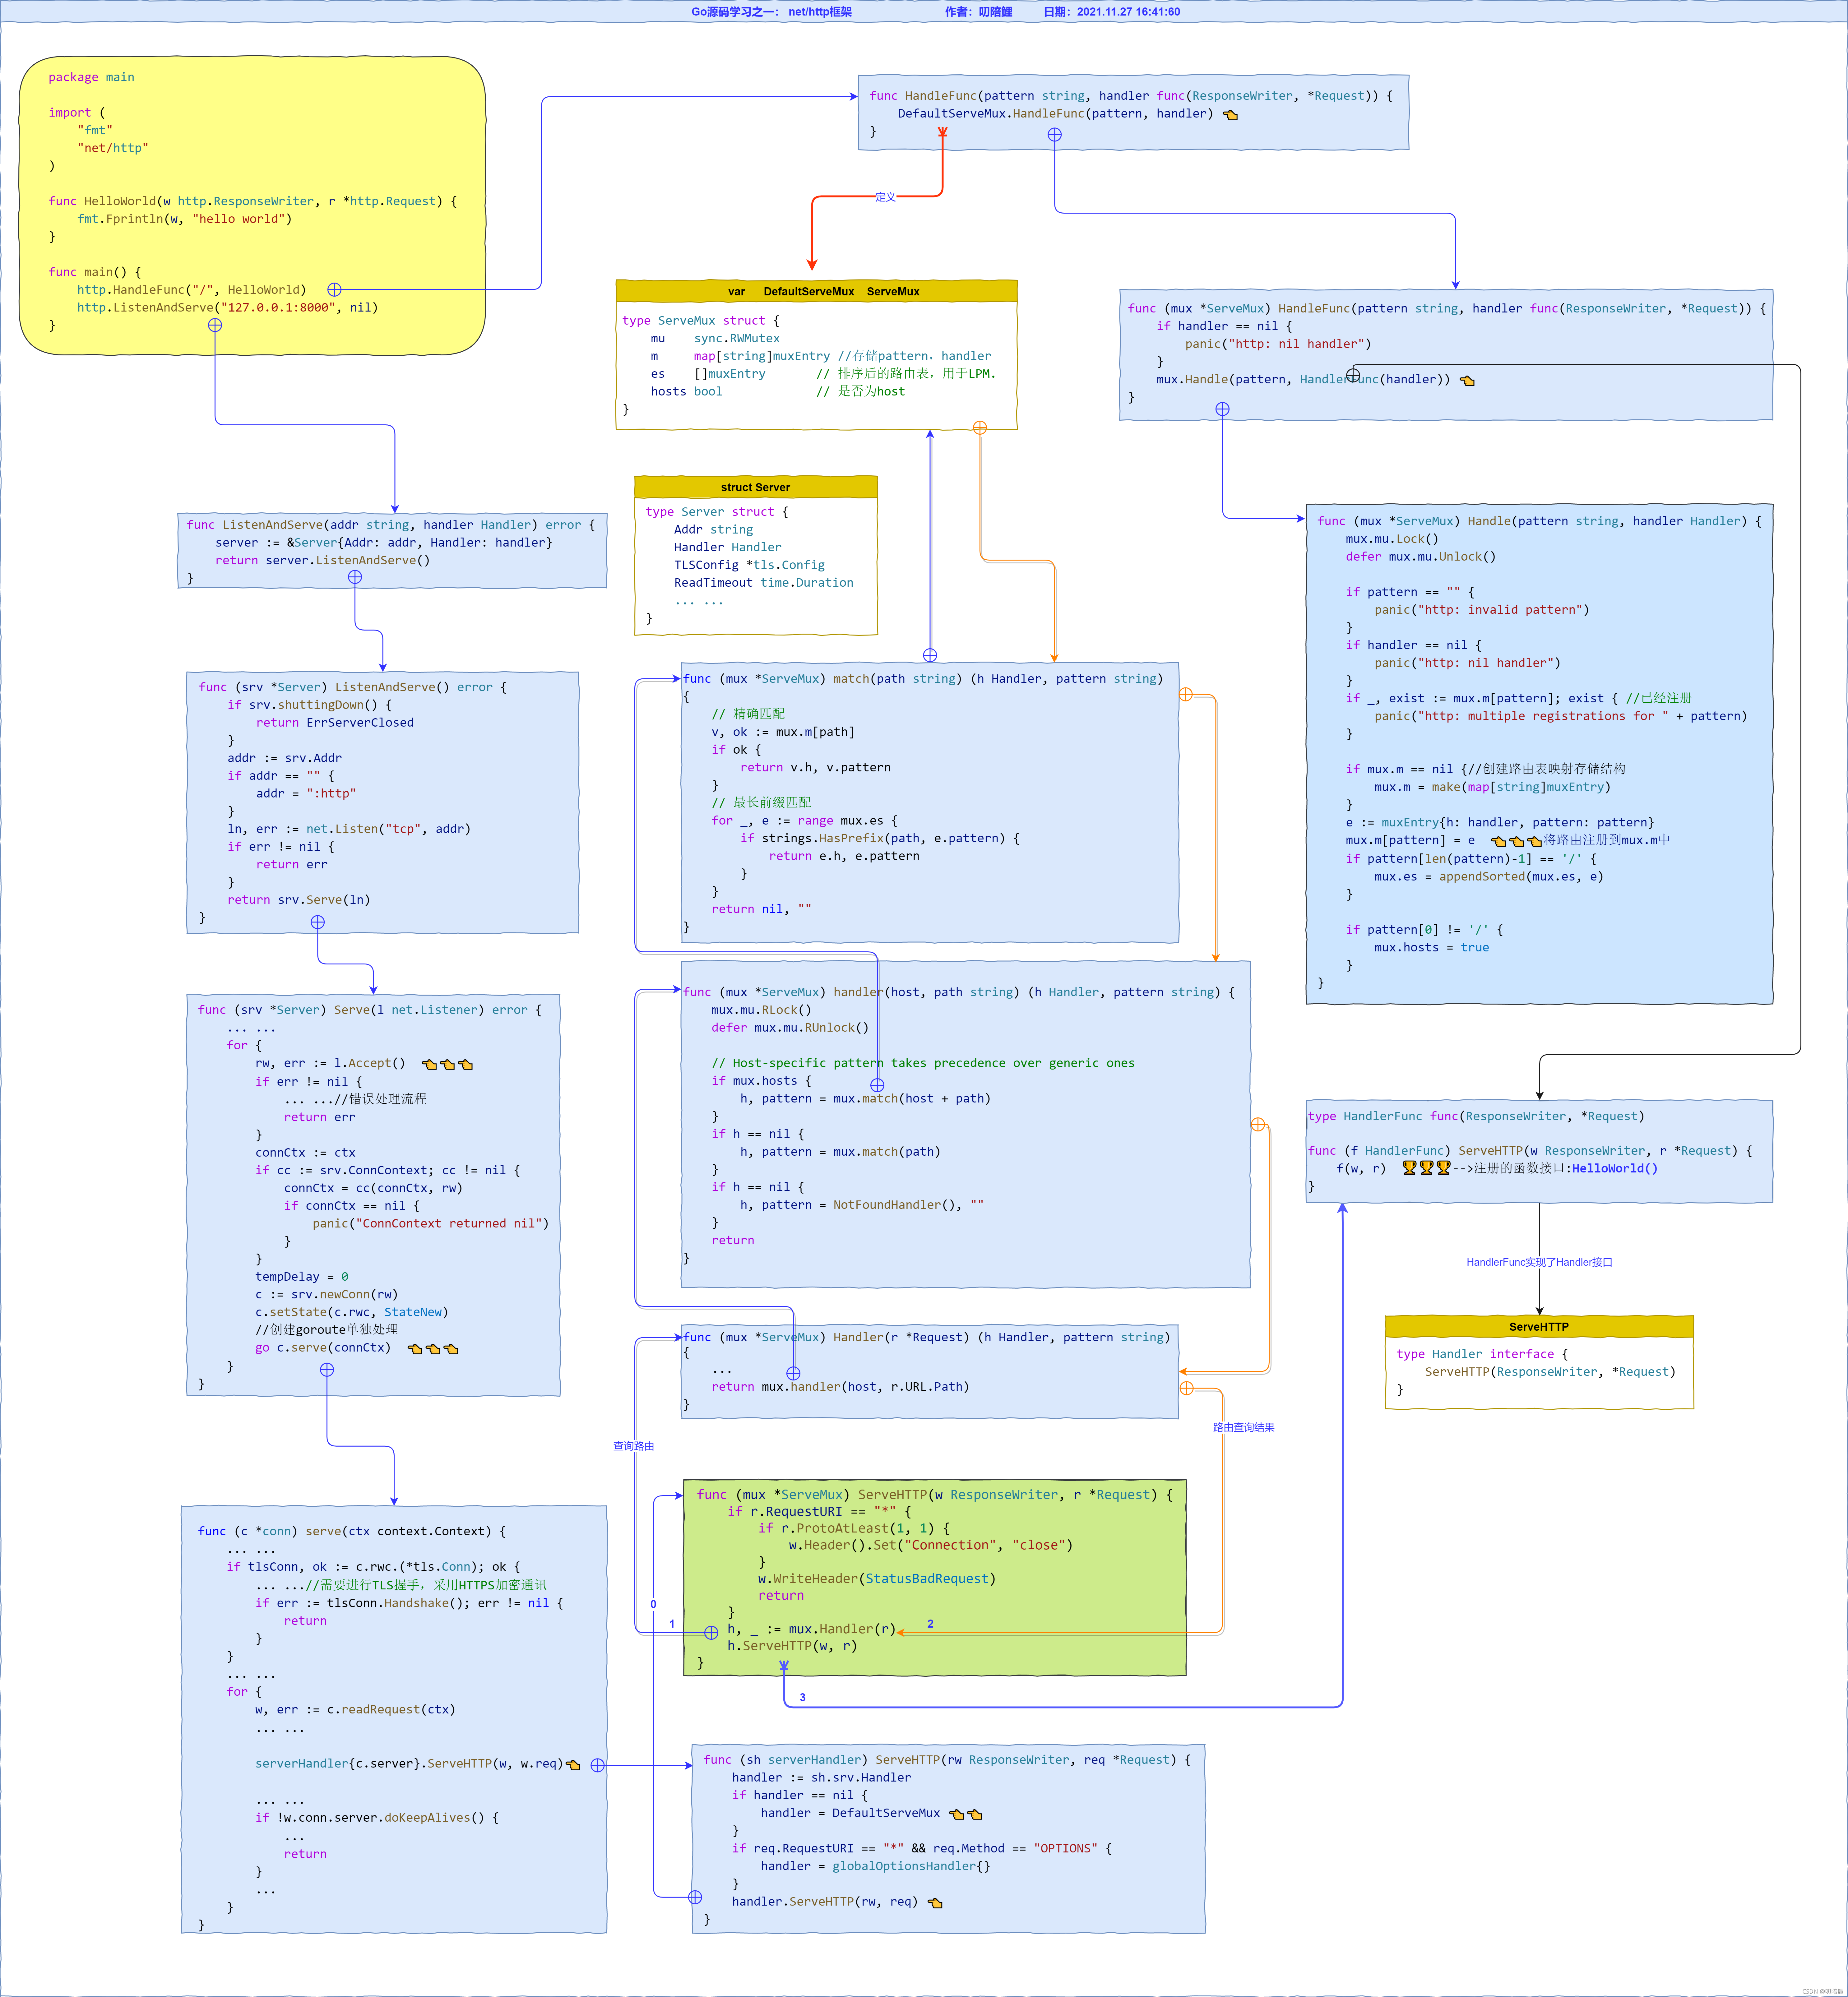Click pointing hand after mux.Handle(pattern, HandlerFunc(handler))
This screenshot has width=1848, height=1997.
click(1467, 381)
